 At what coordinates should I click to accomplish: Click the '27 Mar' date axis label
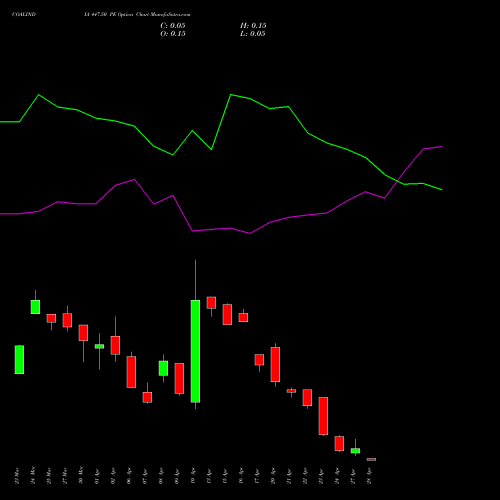[x=65, y=476]
